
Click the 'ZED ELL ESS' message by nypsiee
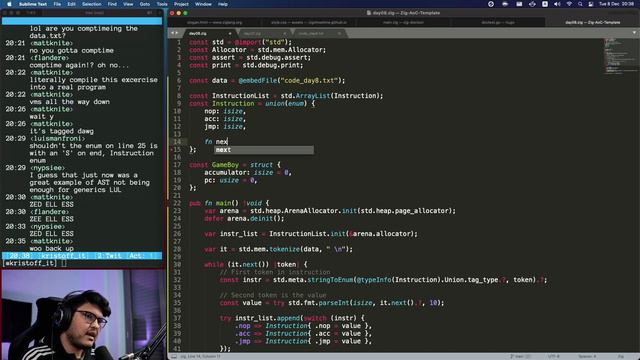tap(51, 234)
